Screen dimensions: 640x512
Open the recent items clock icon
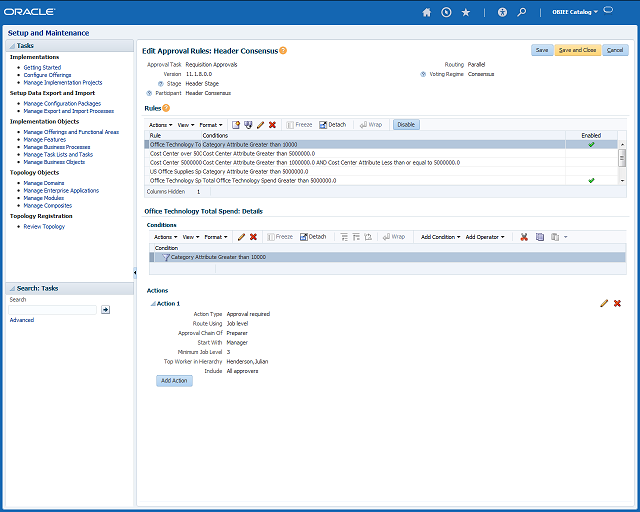446,12
